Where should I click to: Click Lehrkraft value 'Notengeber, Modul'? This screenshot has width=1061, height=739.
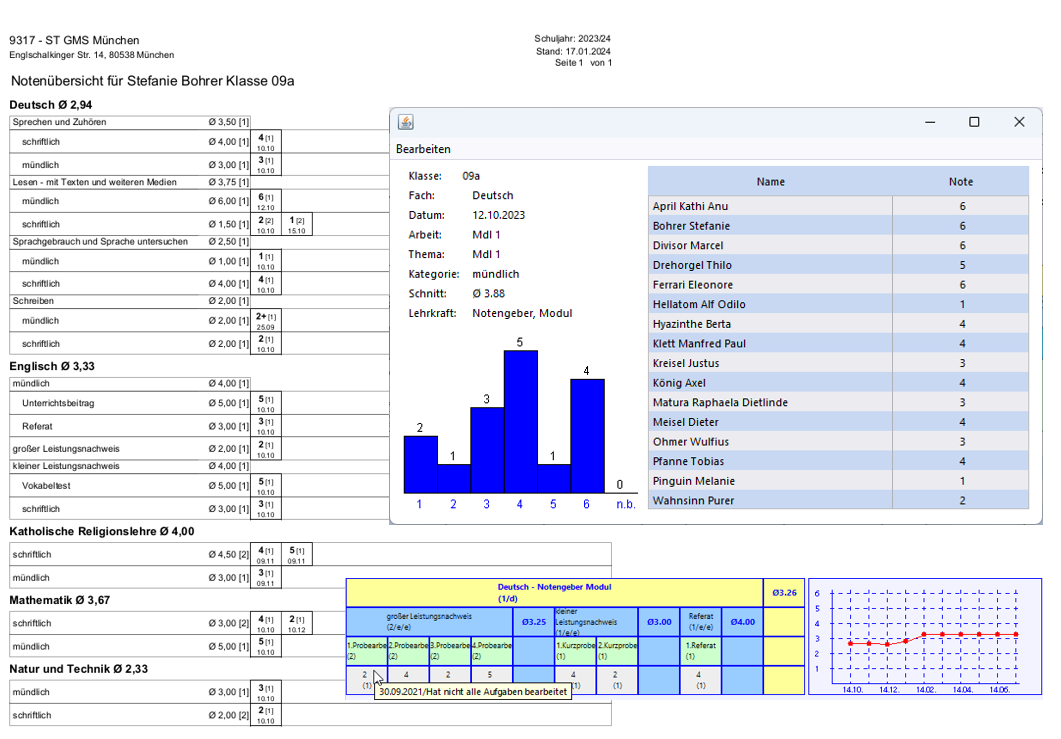[x=522, y=313]
